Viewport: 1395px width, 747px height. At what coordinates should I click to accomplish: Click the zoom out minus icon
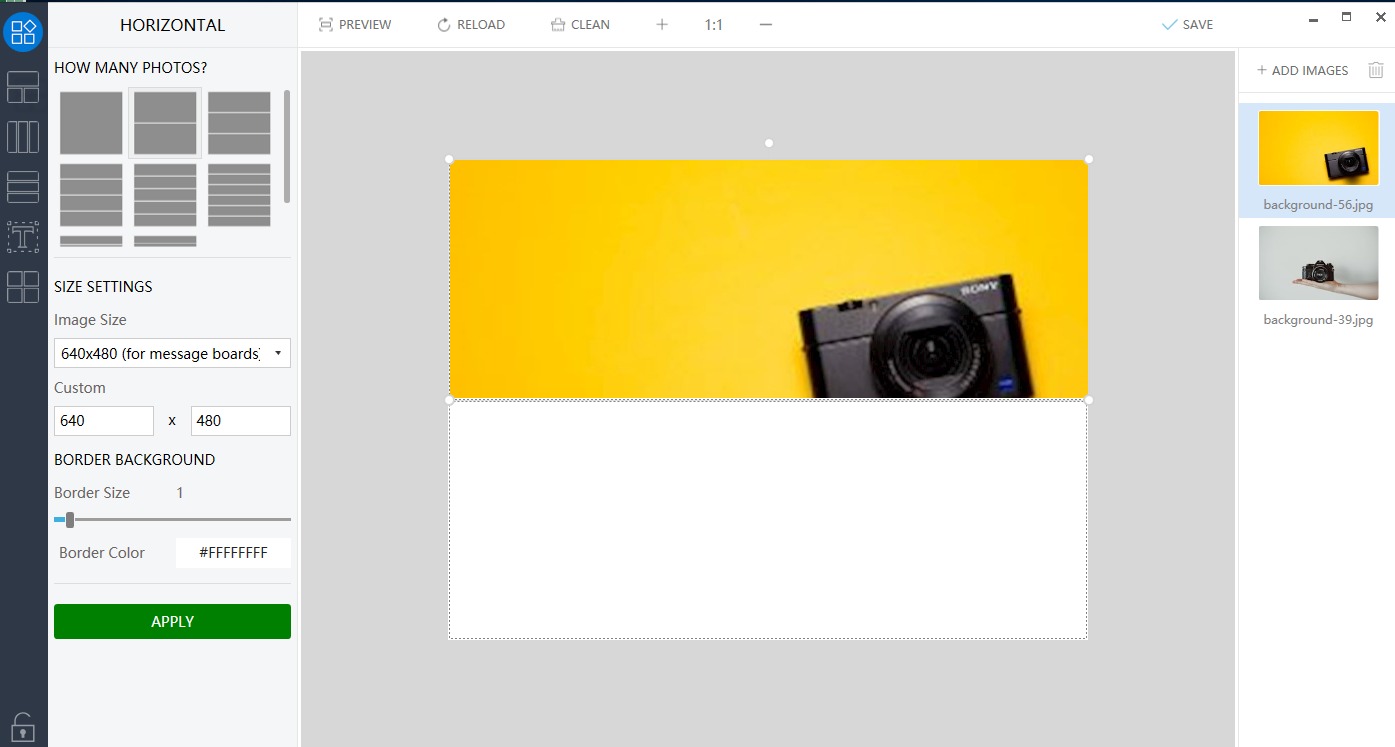click(x=766, y=24)
